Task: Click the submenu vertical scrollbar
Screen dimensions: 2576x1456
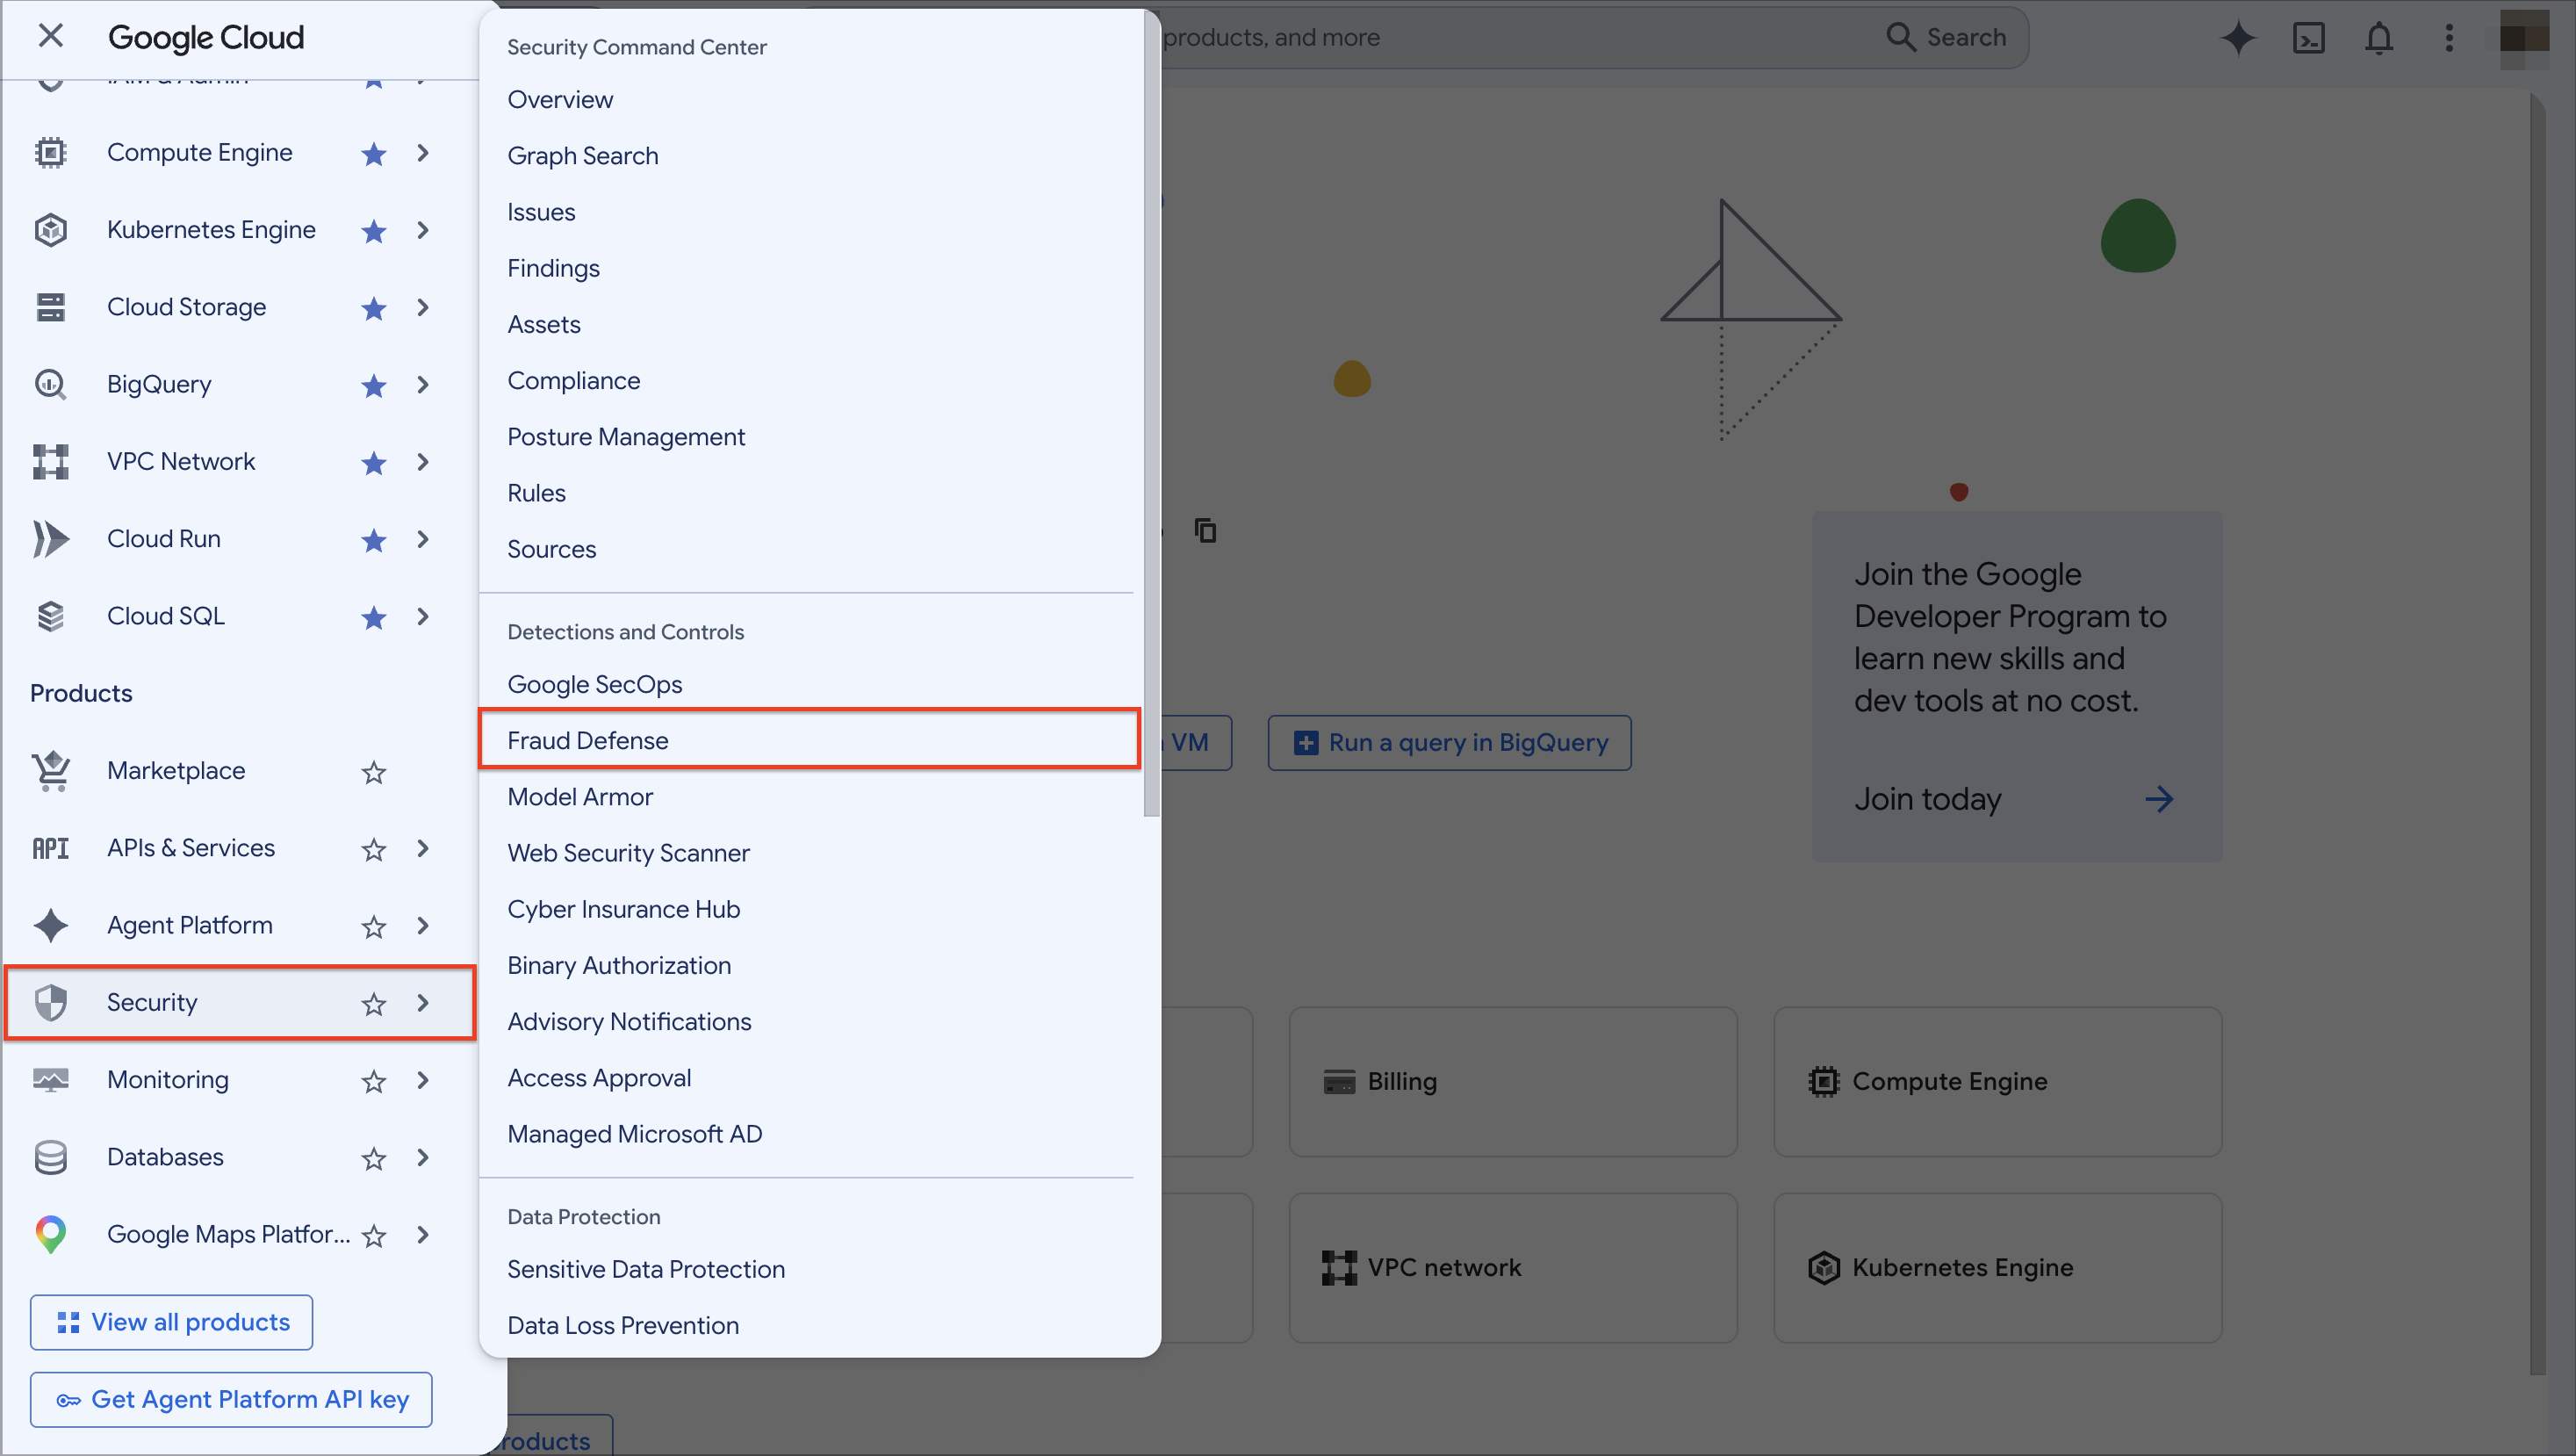Action: 1151,413
